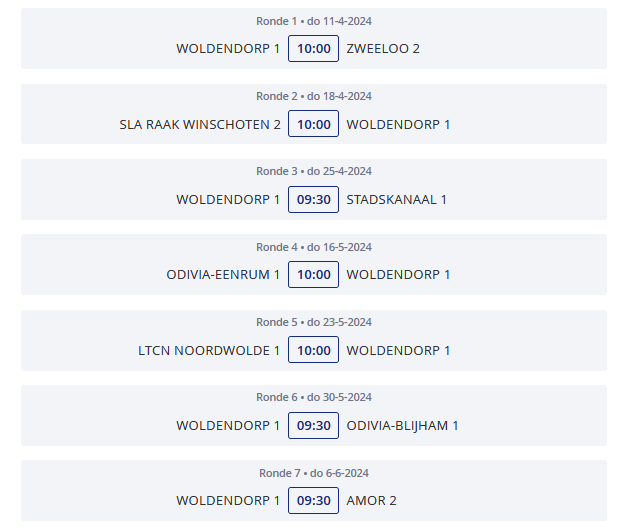Select team ZWEELOO 2
The width and height of the screenshot is (628, 529).
coord(383,48)
